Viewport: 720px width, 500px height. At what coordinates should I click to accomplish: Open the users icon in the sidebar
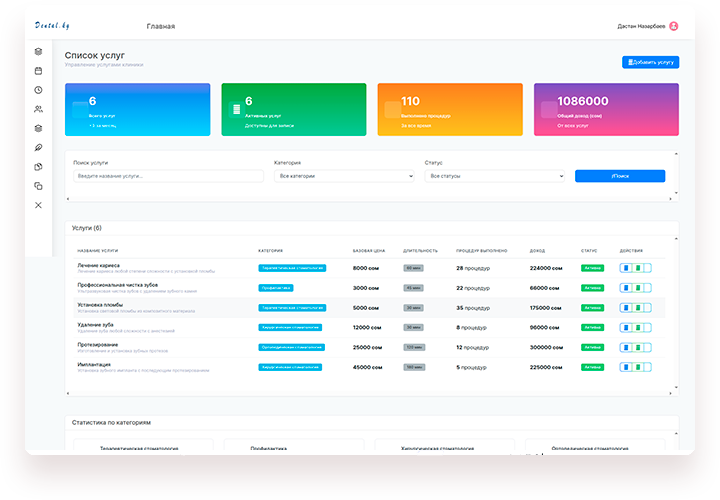(38, 109)
